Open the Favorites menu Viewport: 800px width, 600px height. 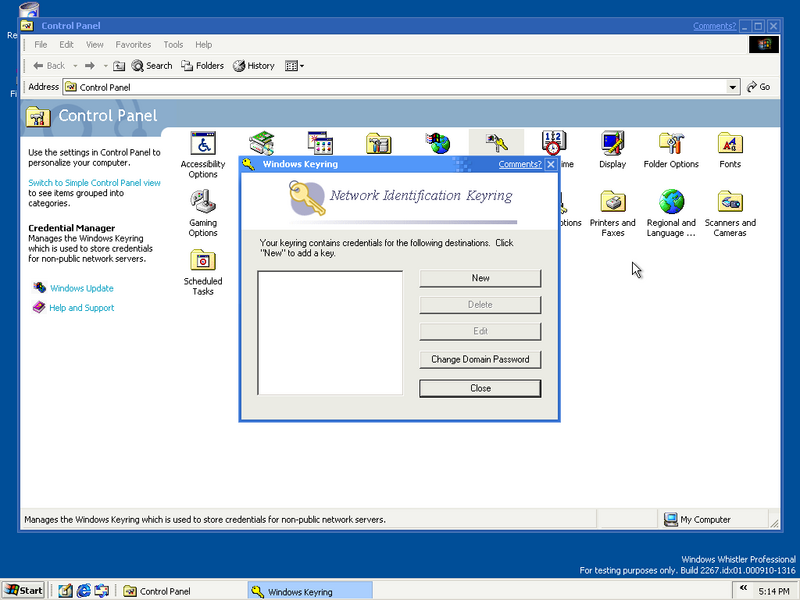pos(133,45)
